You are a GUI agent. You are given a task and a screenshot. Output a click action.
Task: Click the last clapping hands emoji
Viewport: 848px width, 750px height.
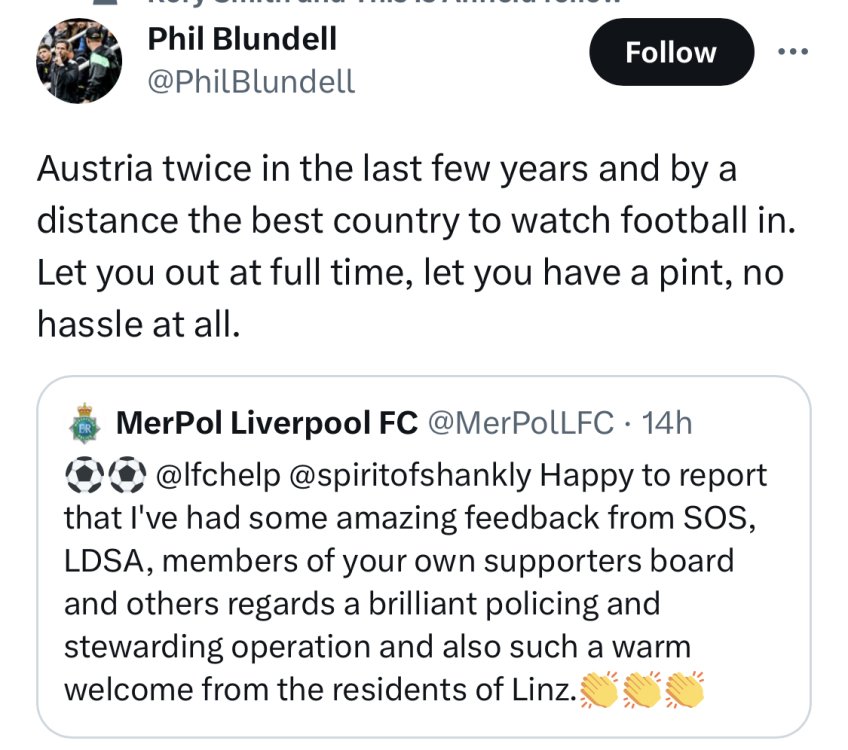[685, 689]
